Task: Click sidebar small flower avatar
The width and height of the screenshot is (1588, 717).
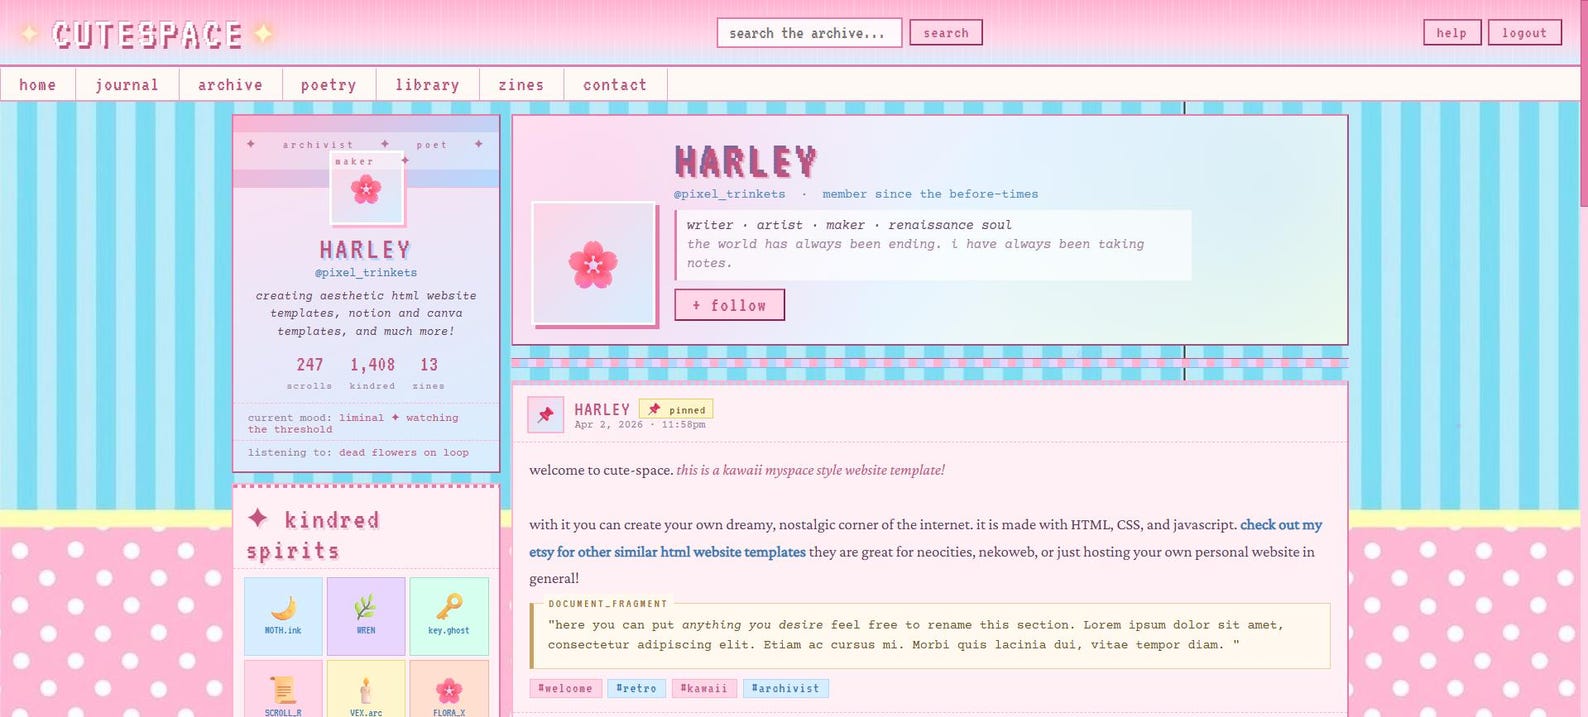Action: tap(366, 189)
